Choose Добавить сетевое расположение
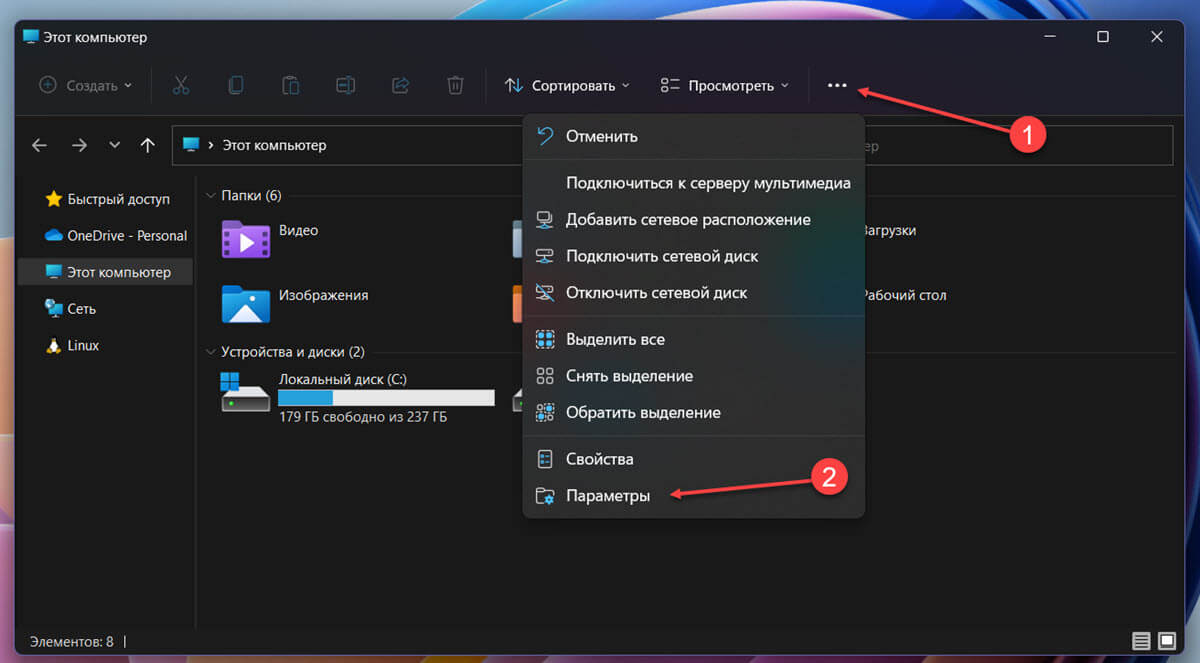This screenshot has height=663, width=1200. click(x=693, y=219)
